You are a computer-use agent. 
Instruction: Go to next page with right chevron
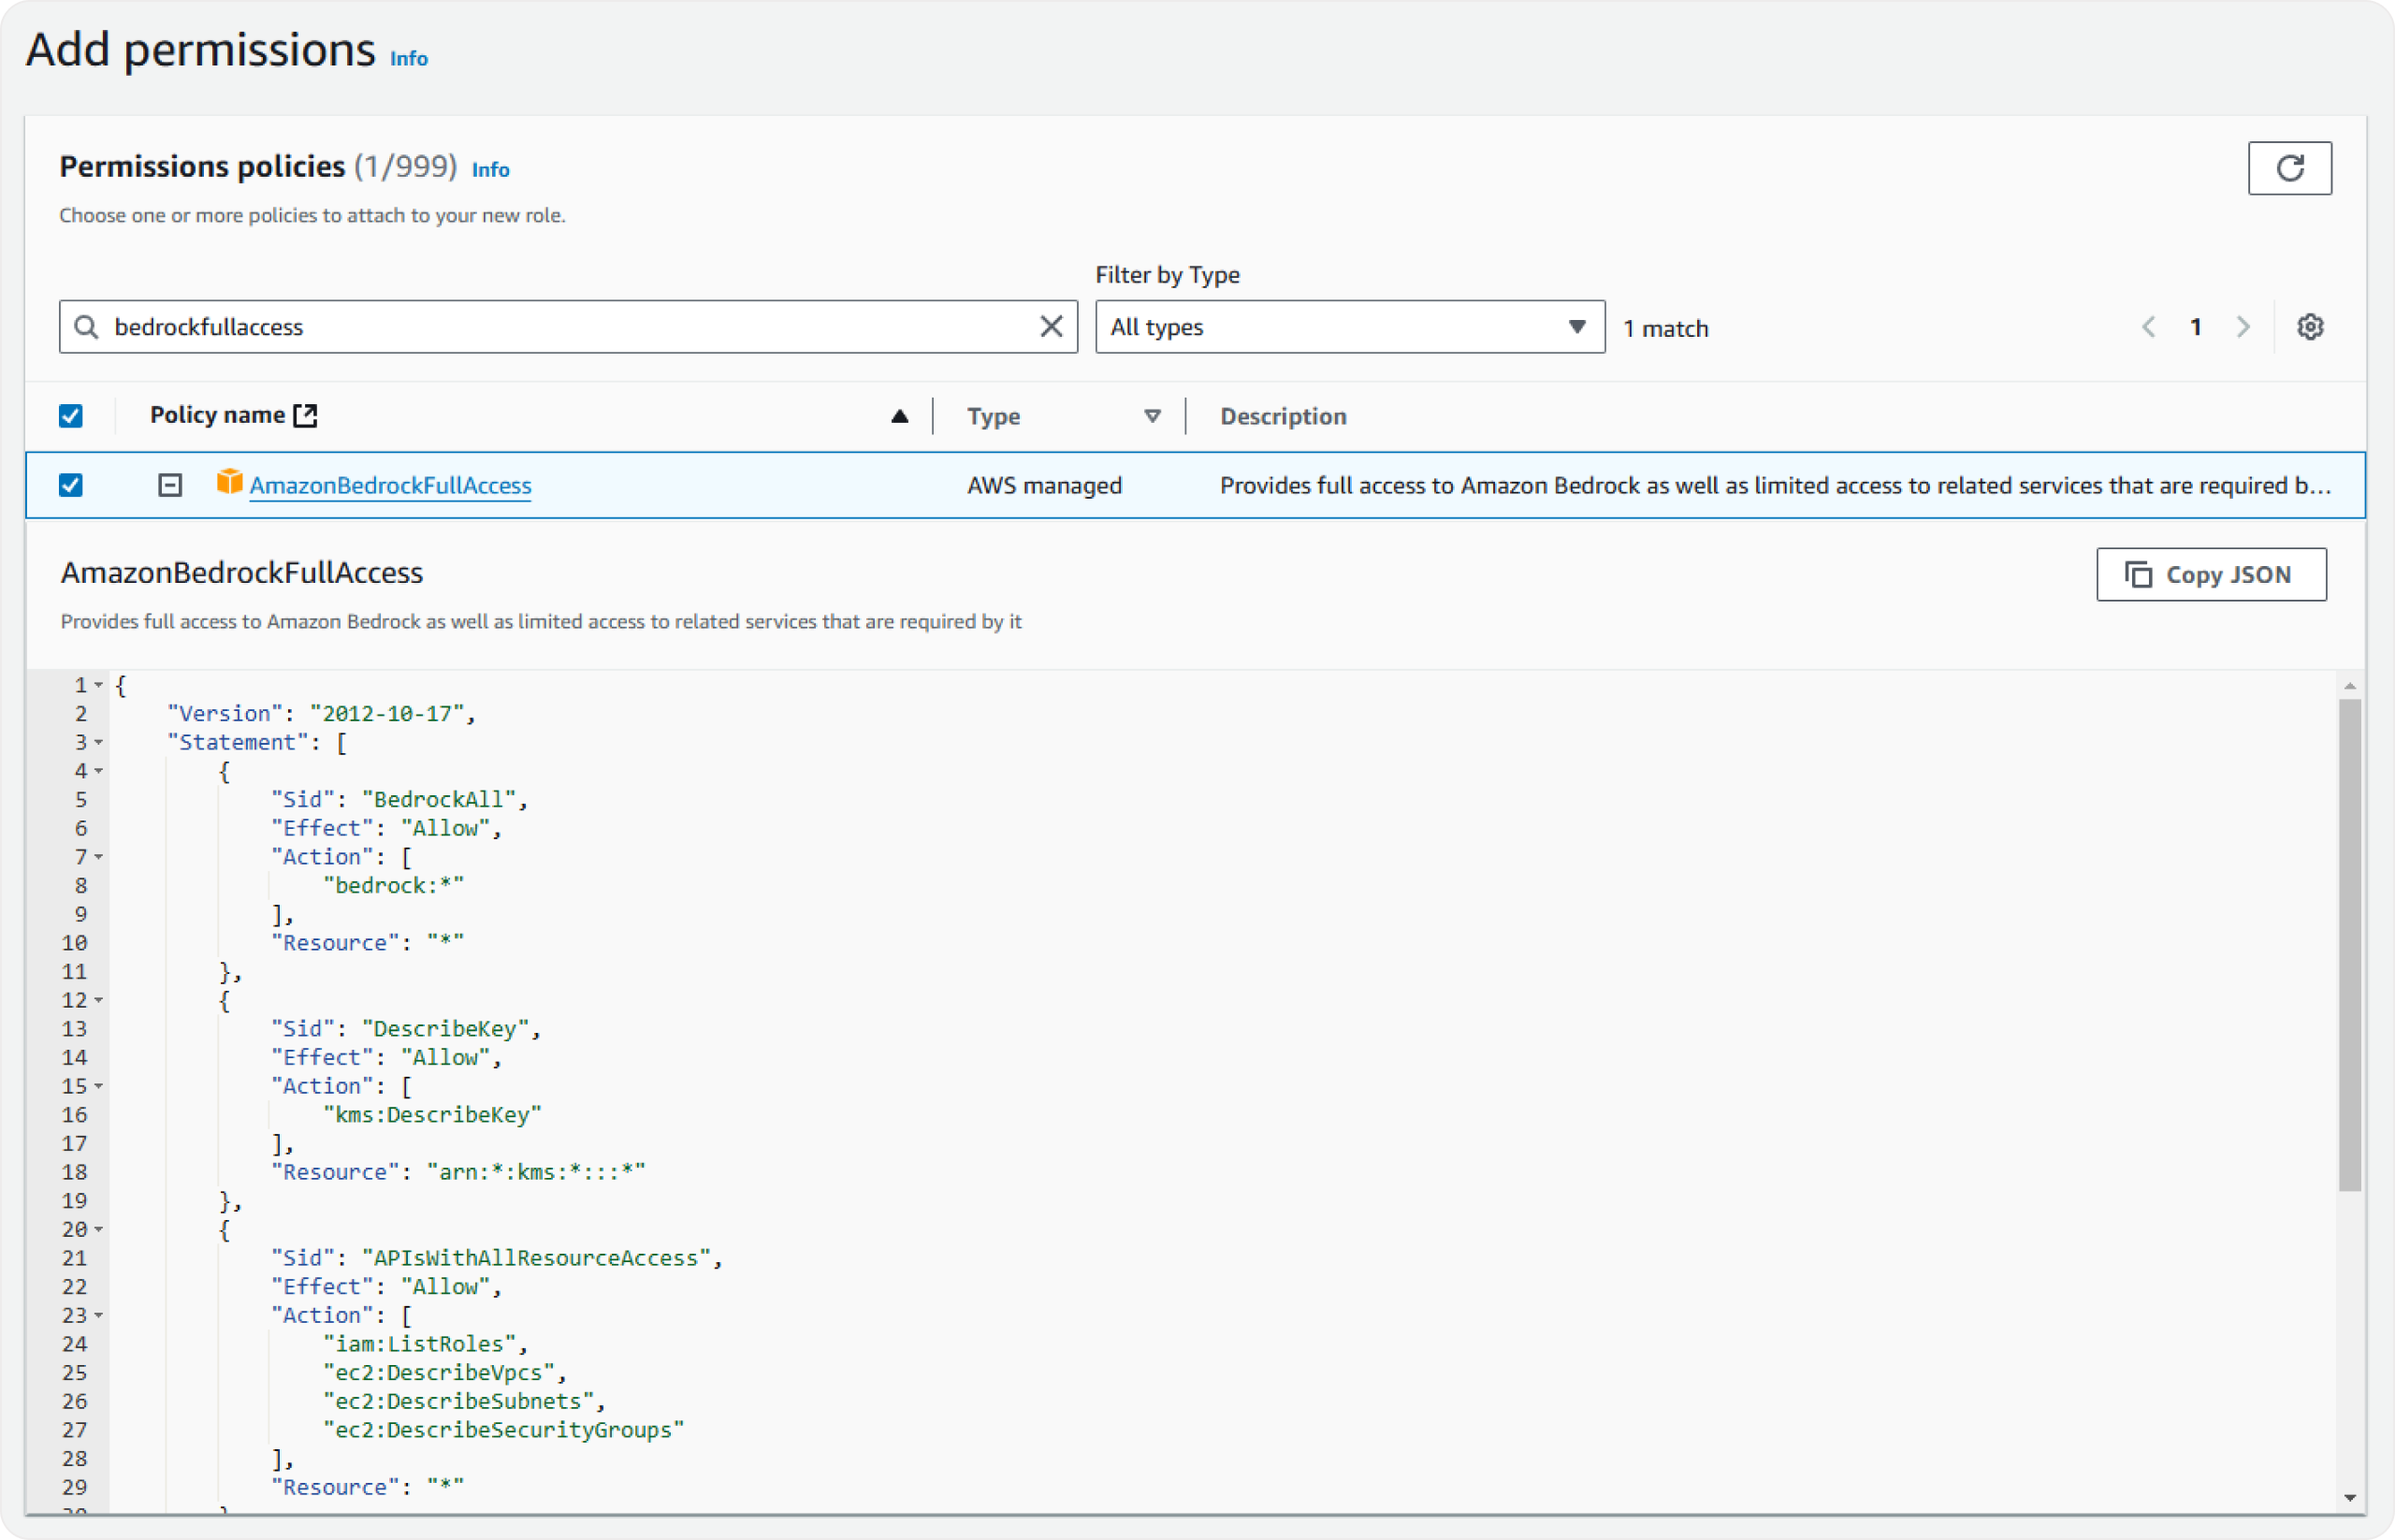click(2243, 327)
